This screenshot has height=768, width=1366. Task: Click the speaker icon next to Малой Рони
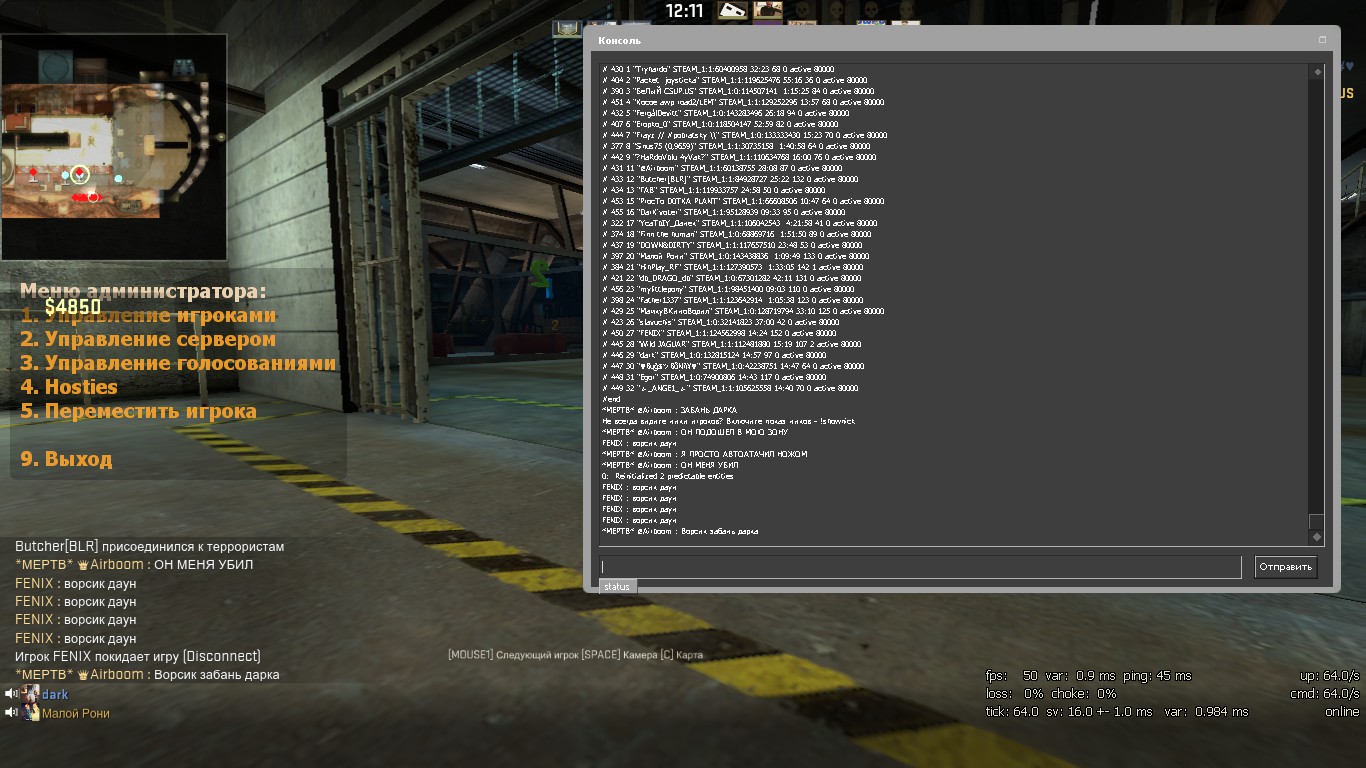pyautogui.click(x=12, y=713)
